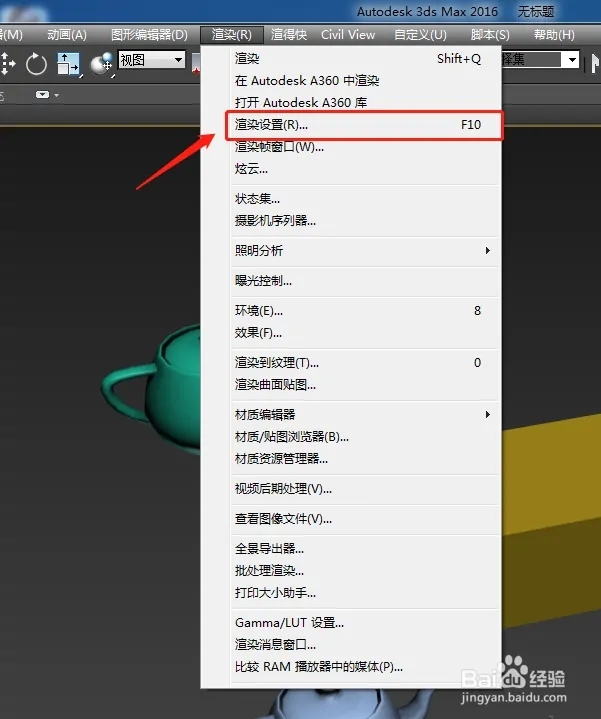
Task: Choose 在 Autodesk A360 中渲染
Action: point(365,81)
